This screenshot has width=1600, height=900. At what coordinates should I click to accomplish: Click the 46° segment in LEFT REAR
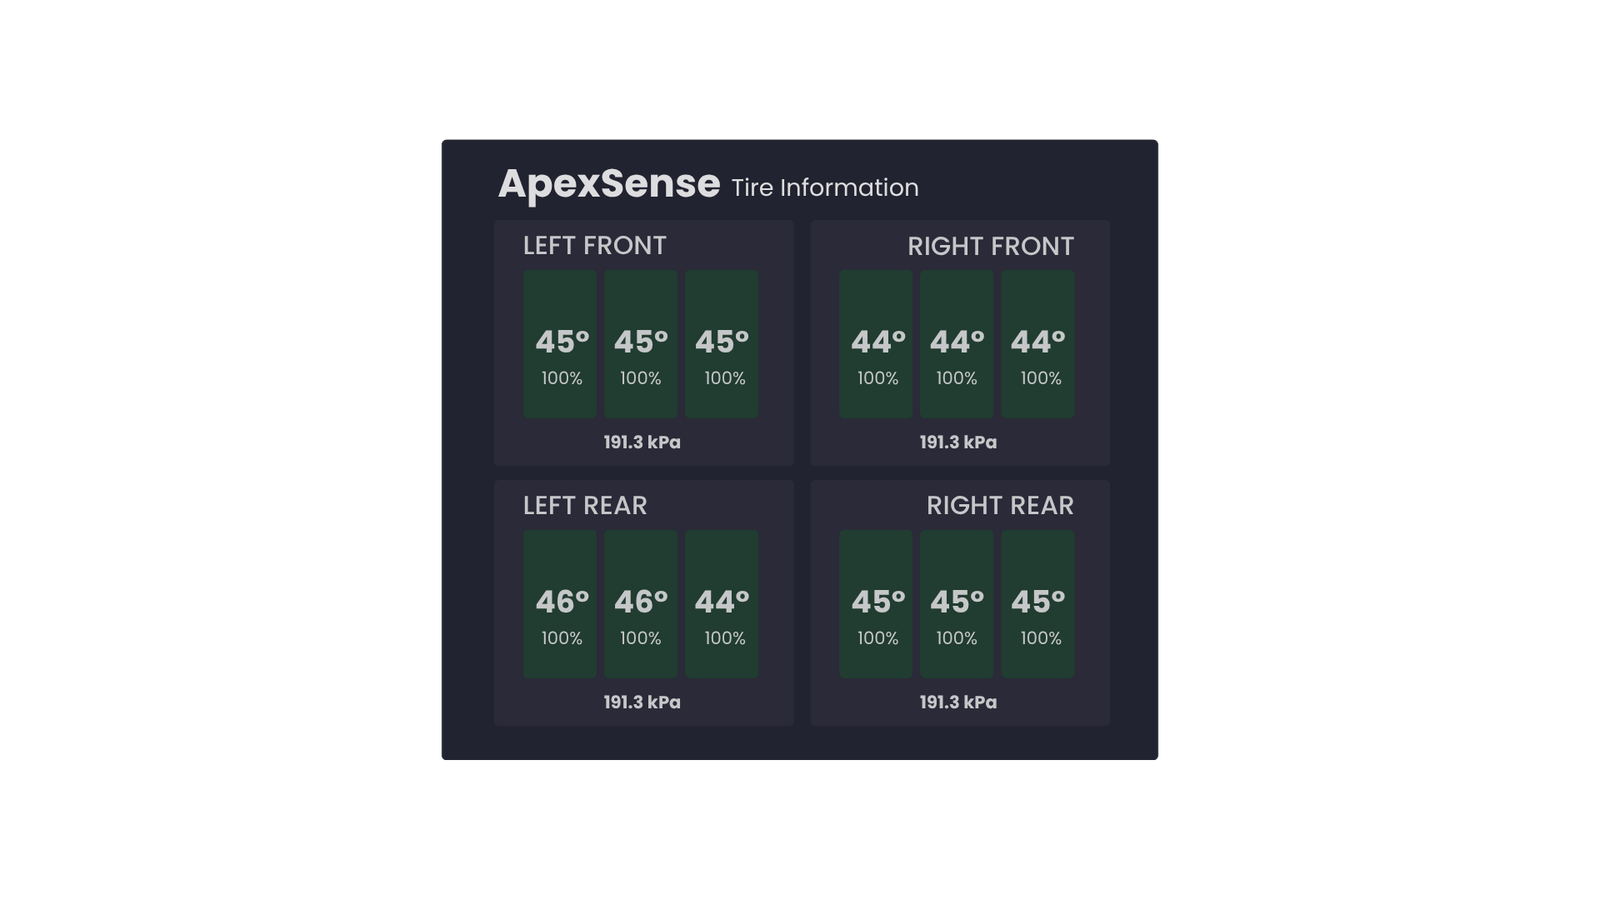tap(559, 603)
